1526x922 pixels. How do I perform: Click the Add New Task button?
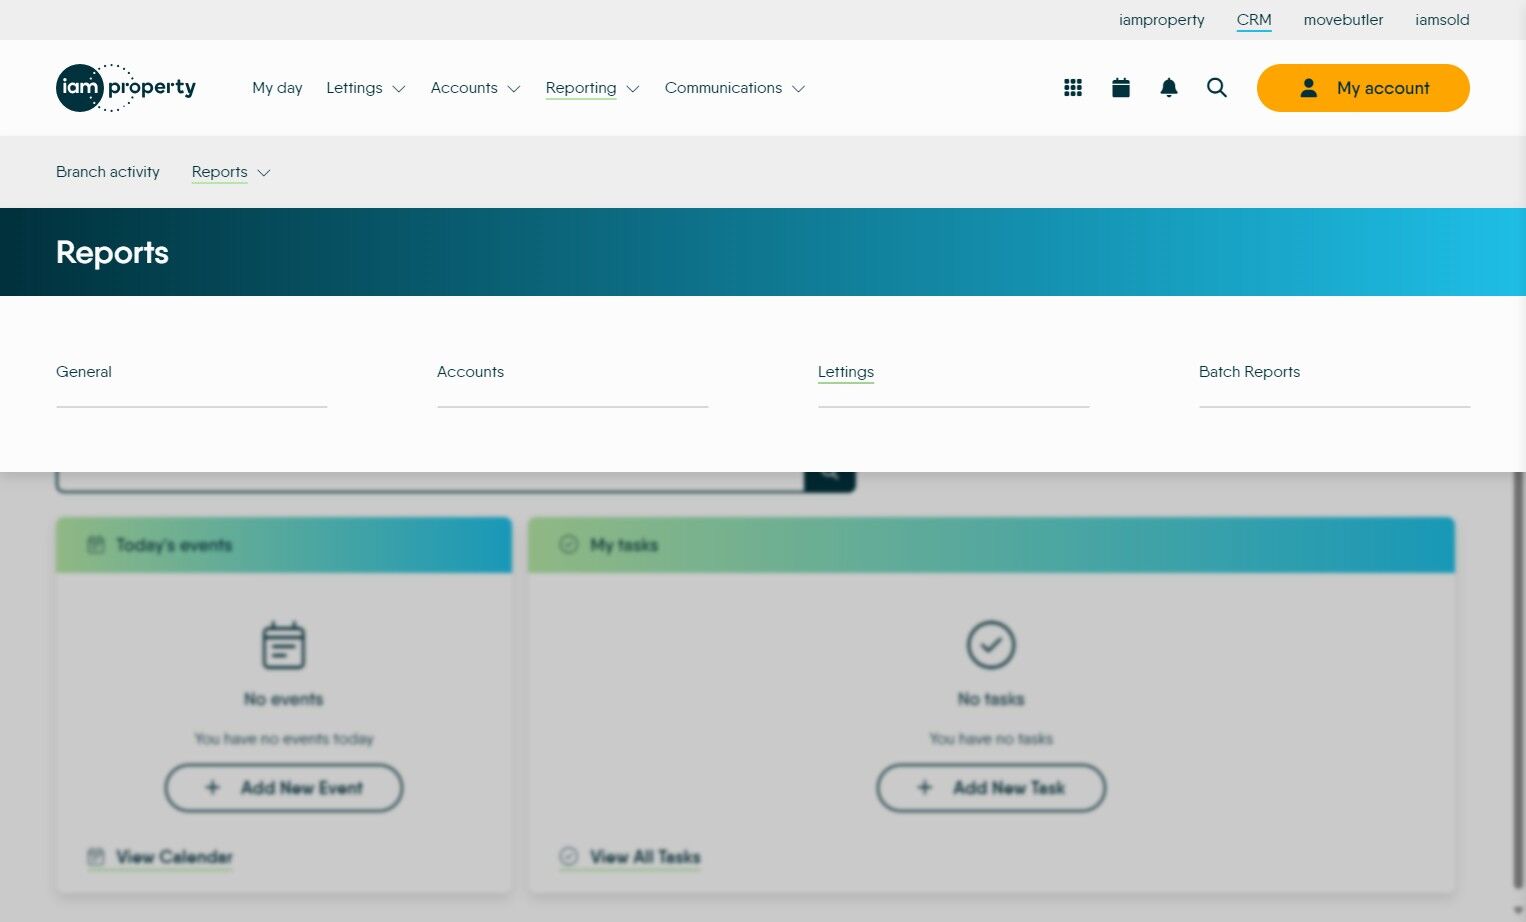(991, 788)
